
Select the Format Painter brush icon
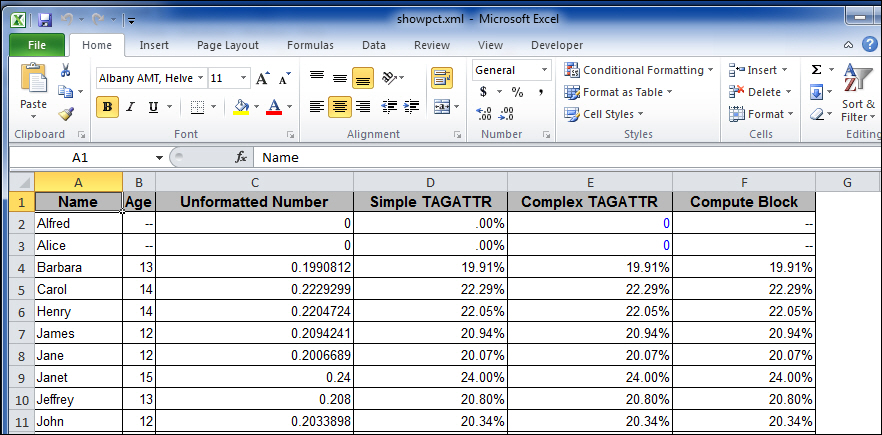point(65,114)
